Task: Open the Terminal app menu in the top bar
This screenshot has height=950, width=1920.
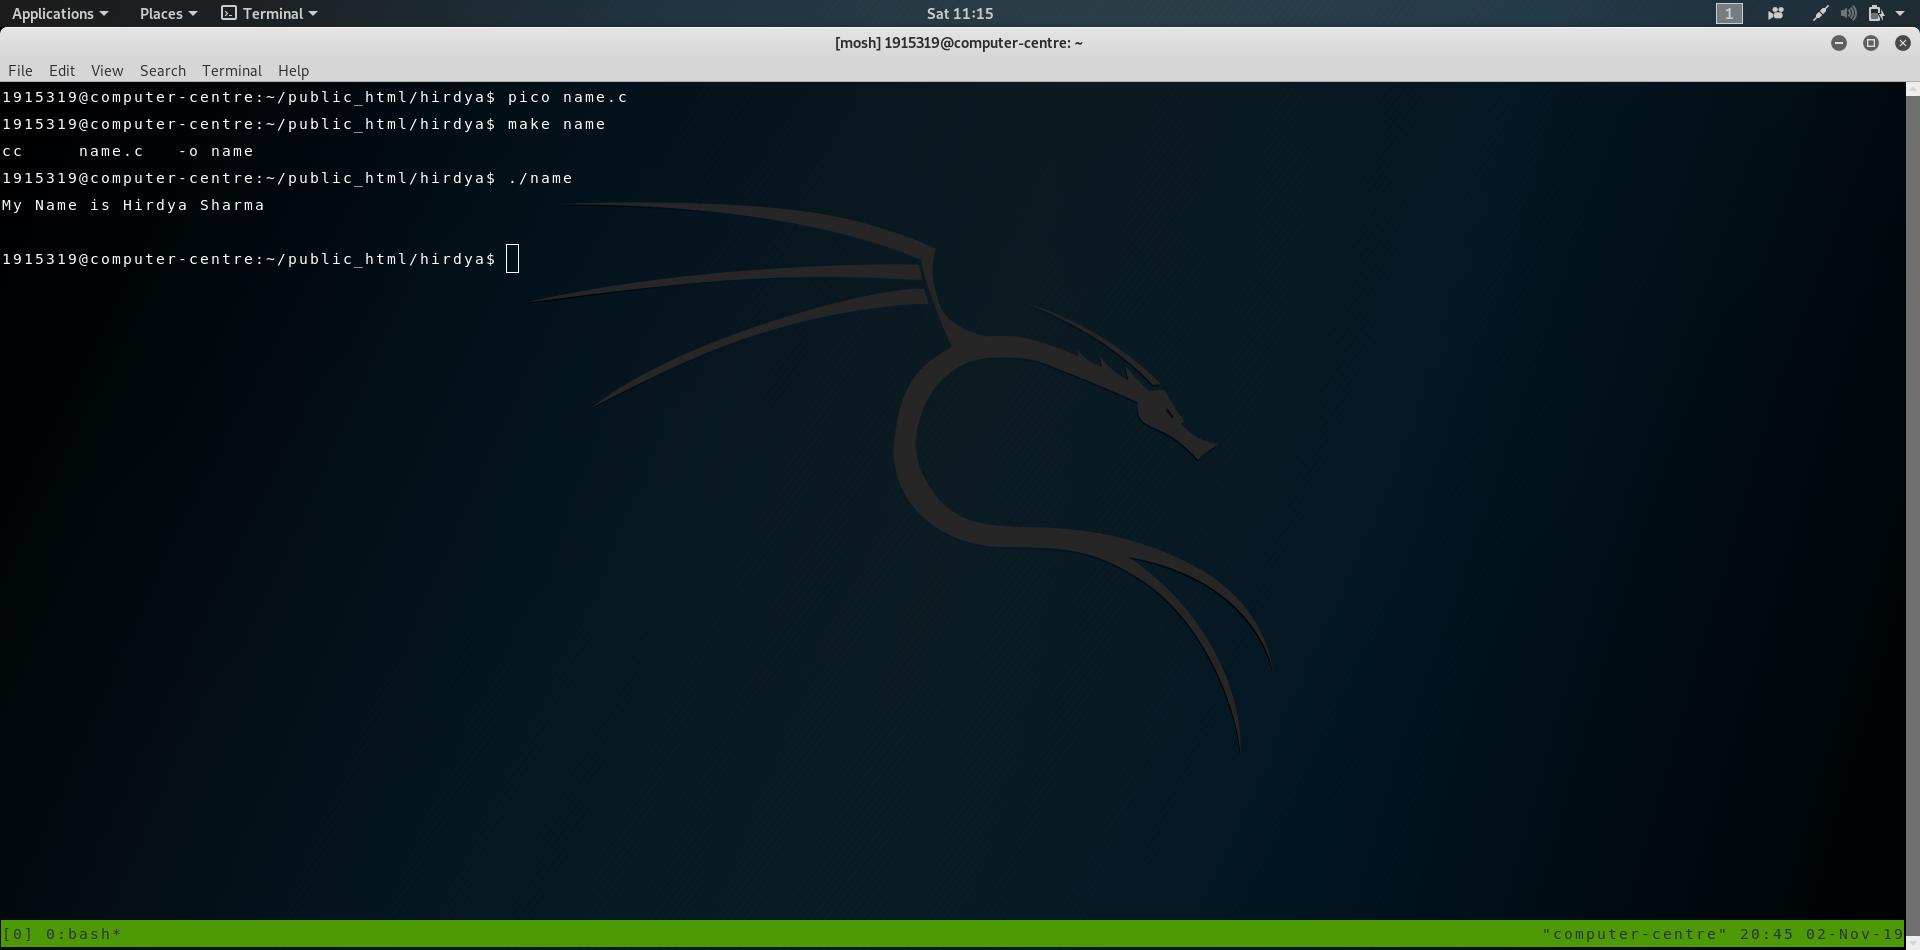Action: tap(269, 13)
